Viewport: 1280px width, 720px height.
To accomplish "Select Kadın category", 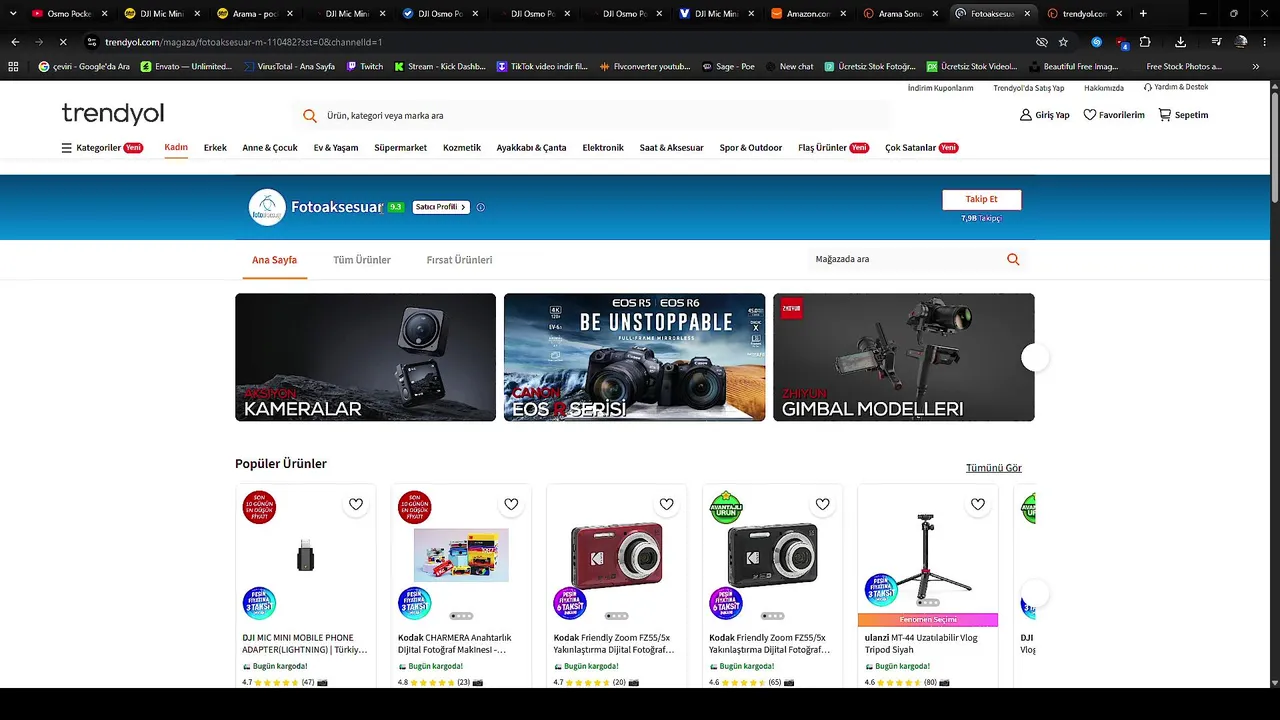I will click(176, 148).
